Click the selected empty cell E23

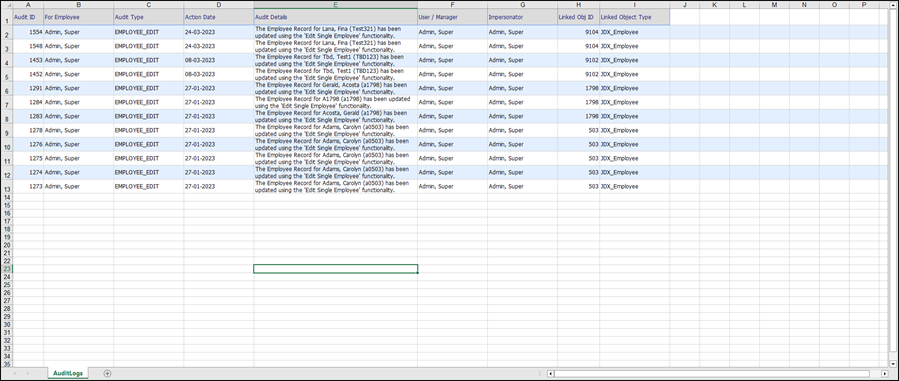335,269
